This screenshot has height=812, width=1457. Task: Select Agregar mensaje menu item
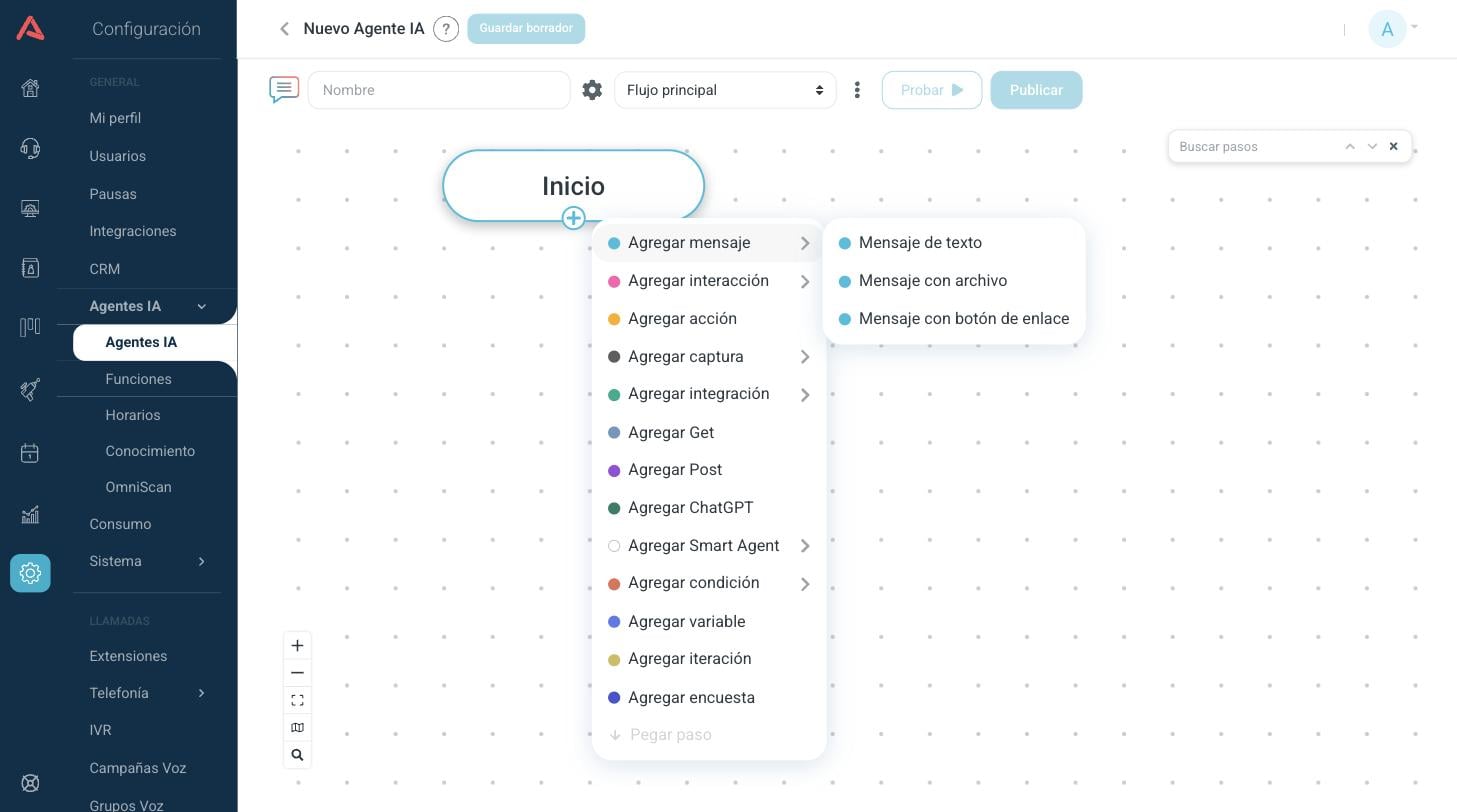coord(709,243)
